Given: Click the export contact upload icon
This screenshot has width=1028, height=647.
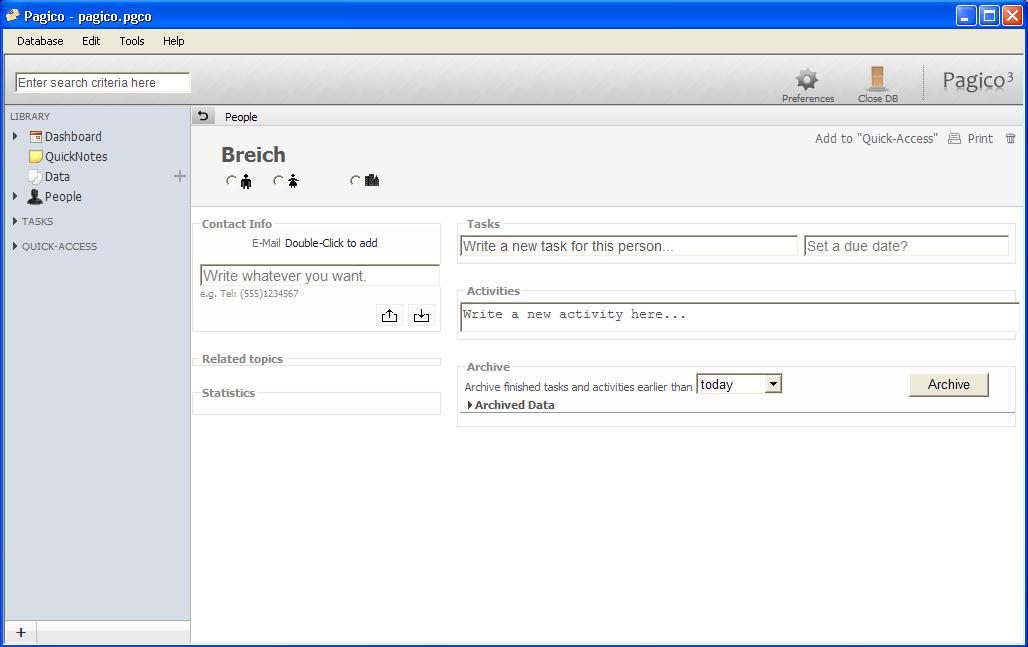Looking at the screenshot, I should (389, 315).
